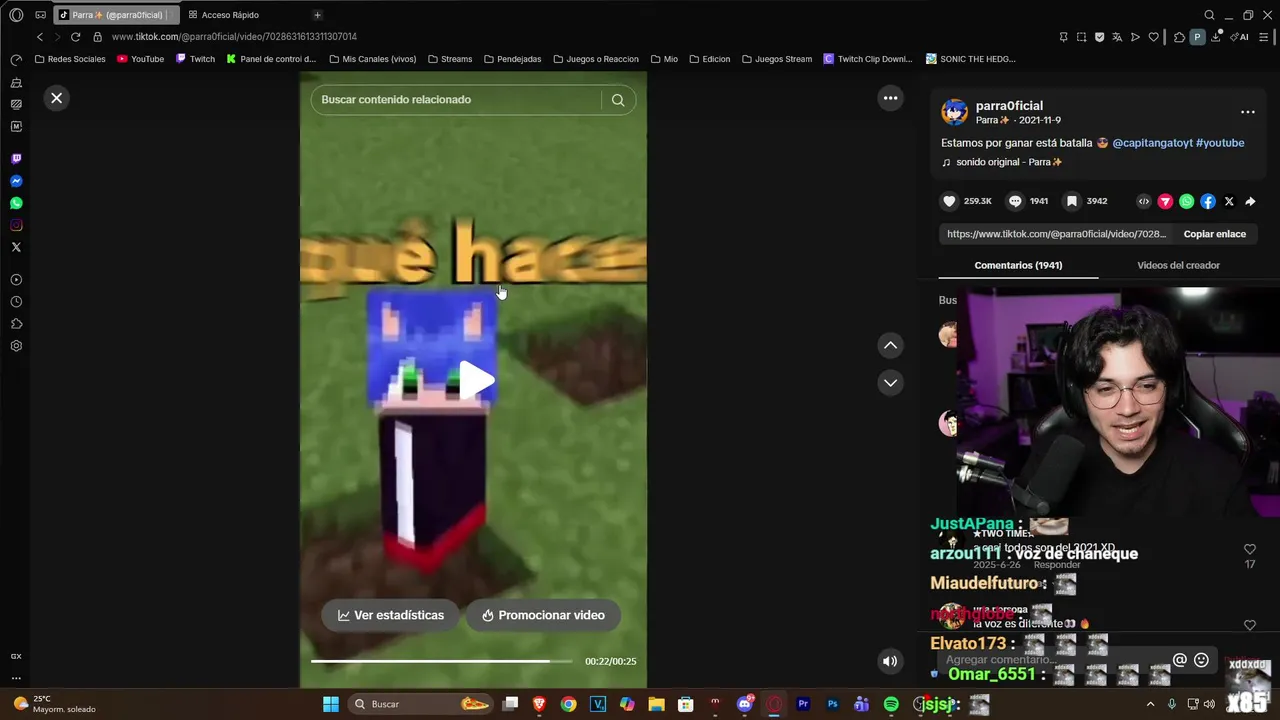Click the video URL text field
This screenshot has width=1280, height=720.
pos(1056,234)
